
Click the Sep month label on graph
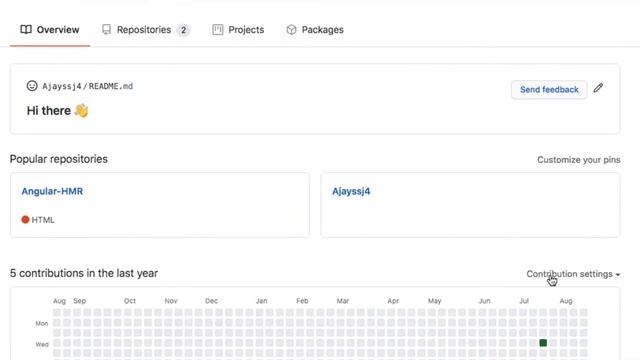[x=80, y=301]
